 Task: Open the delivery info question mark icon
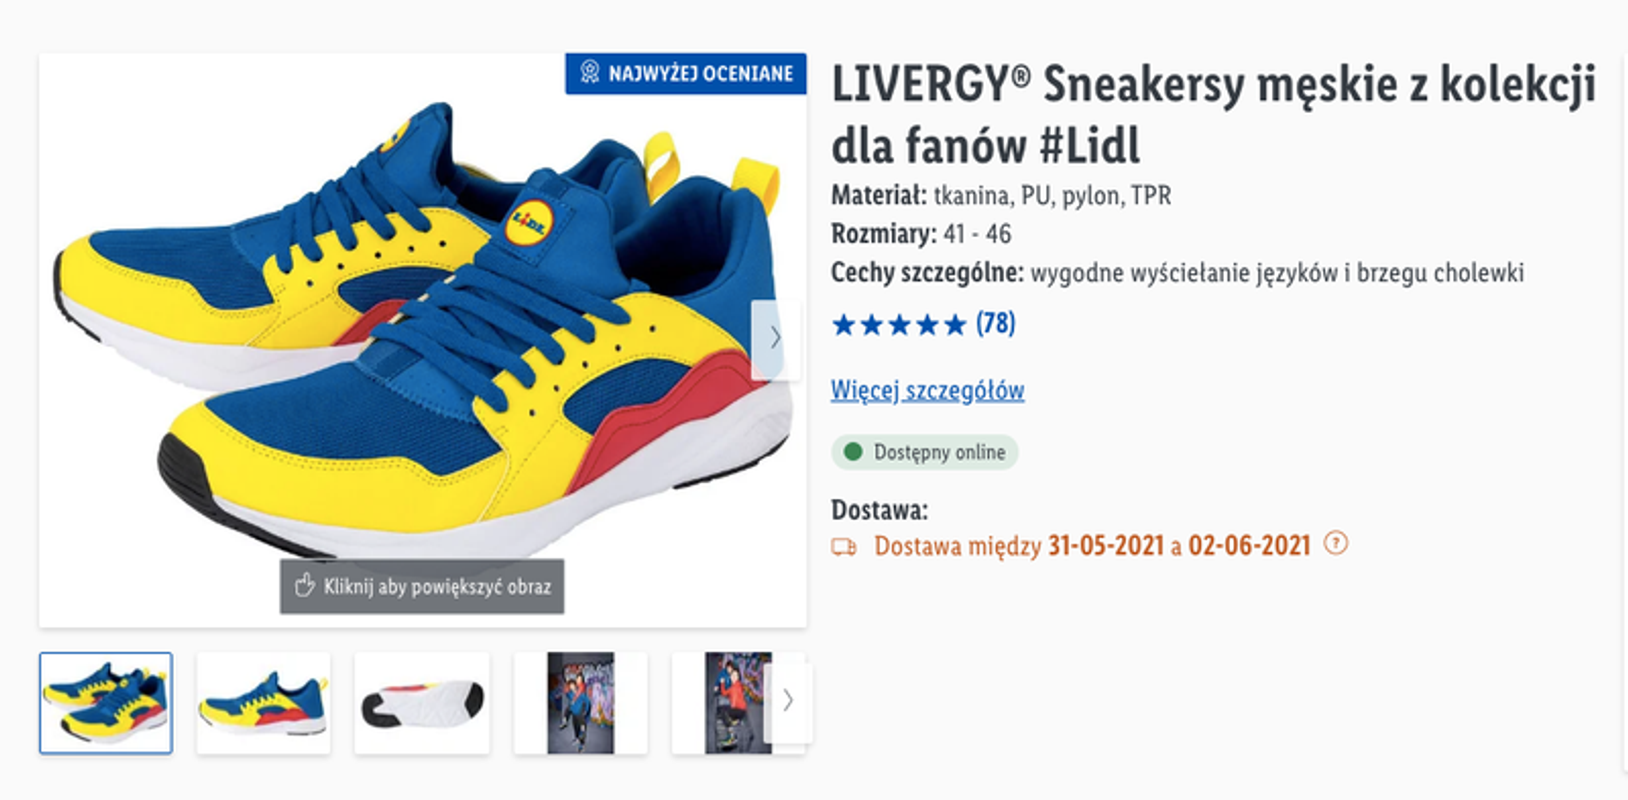tap(1335, 543)
